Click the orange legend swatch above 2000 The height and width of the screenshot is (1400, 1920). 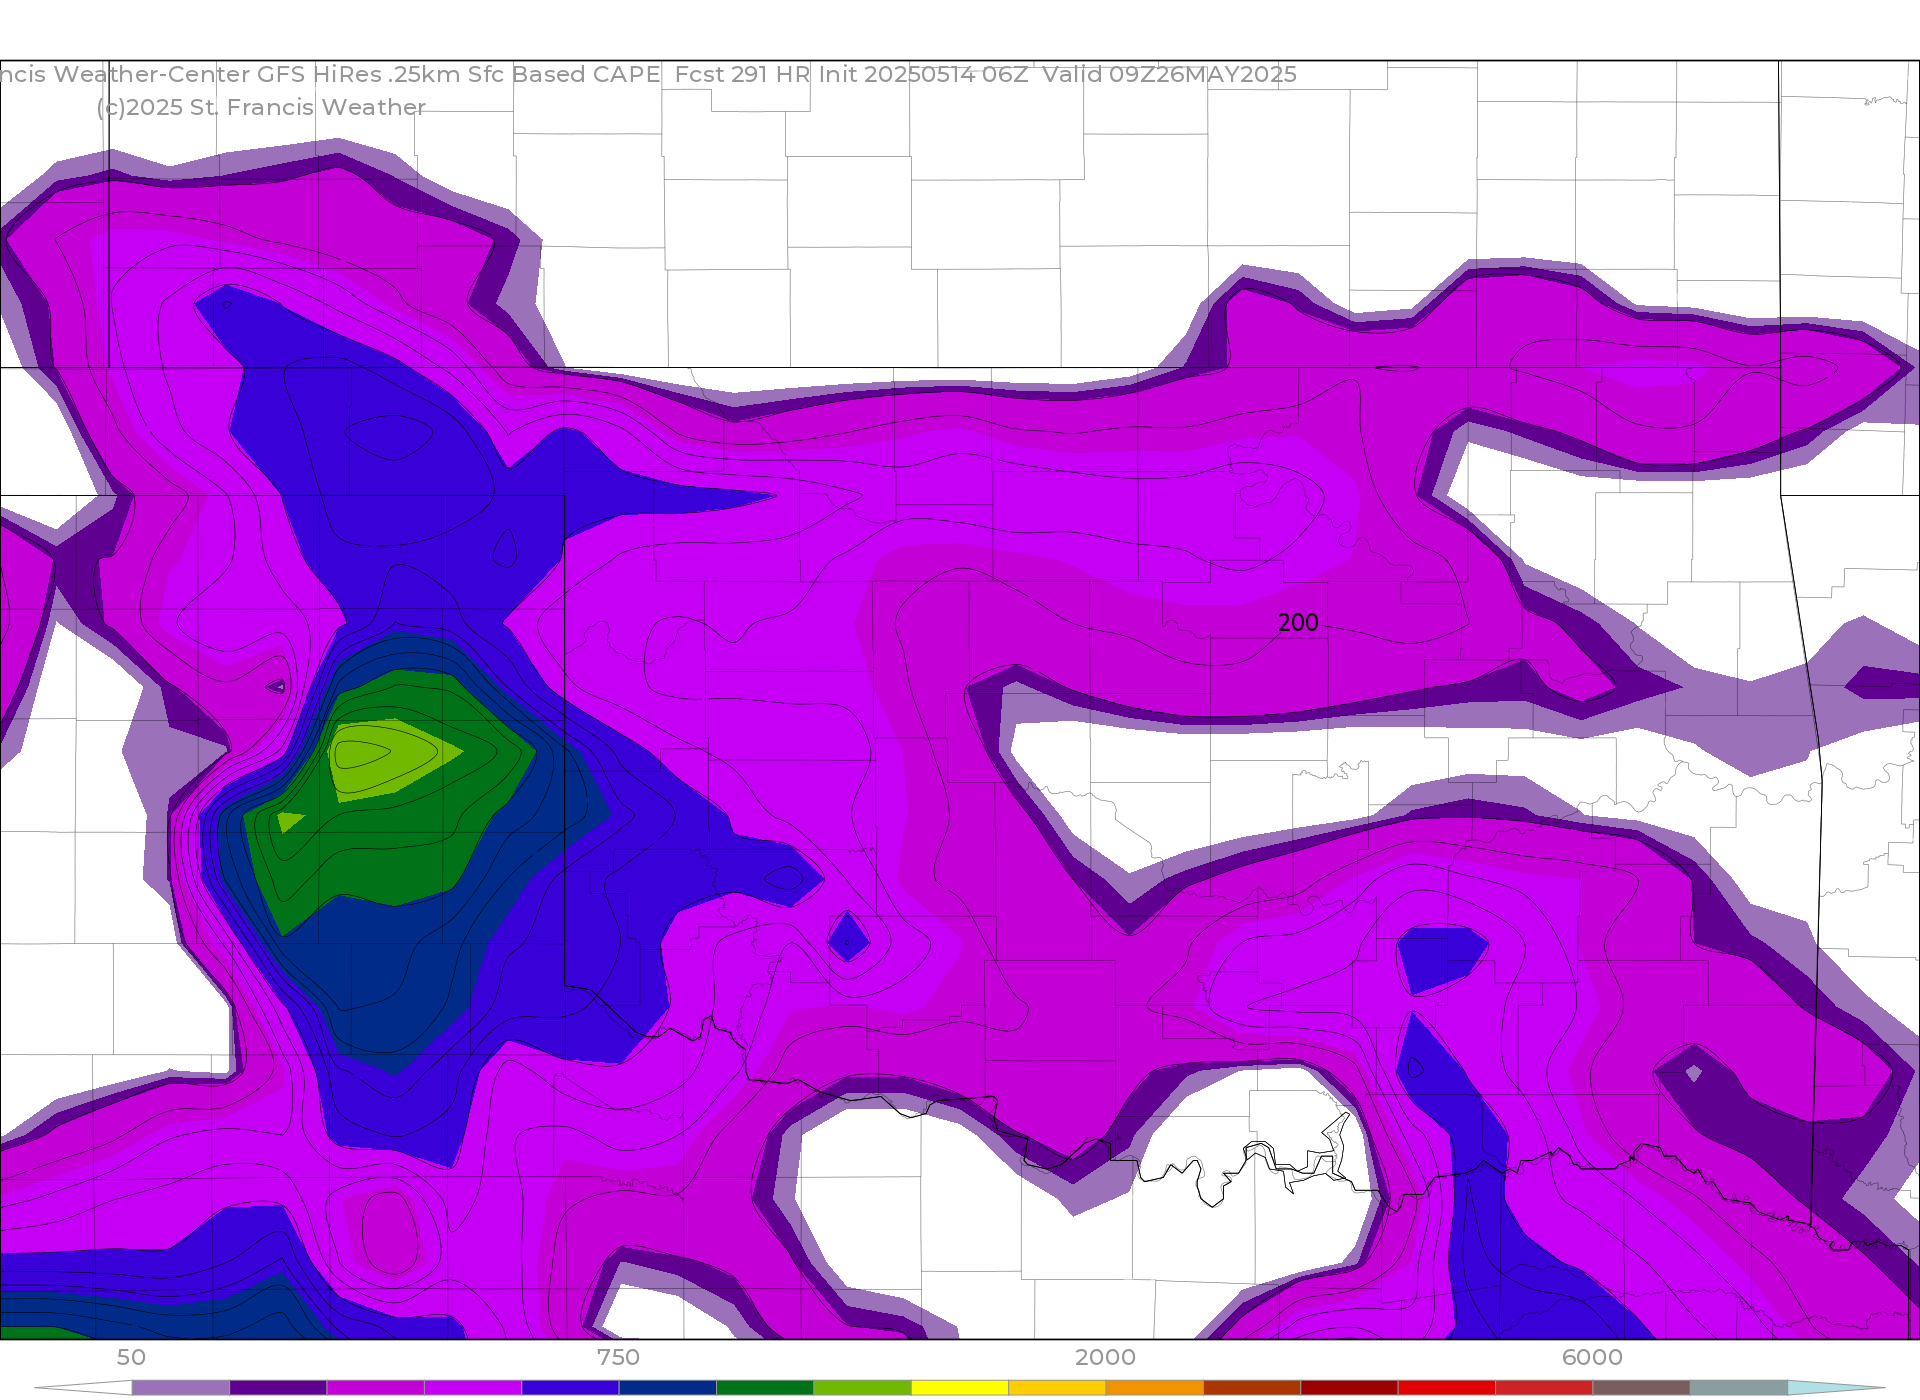pyautogui.click(x=1155, y=1387)
